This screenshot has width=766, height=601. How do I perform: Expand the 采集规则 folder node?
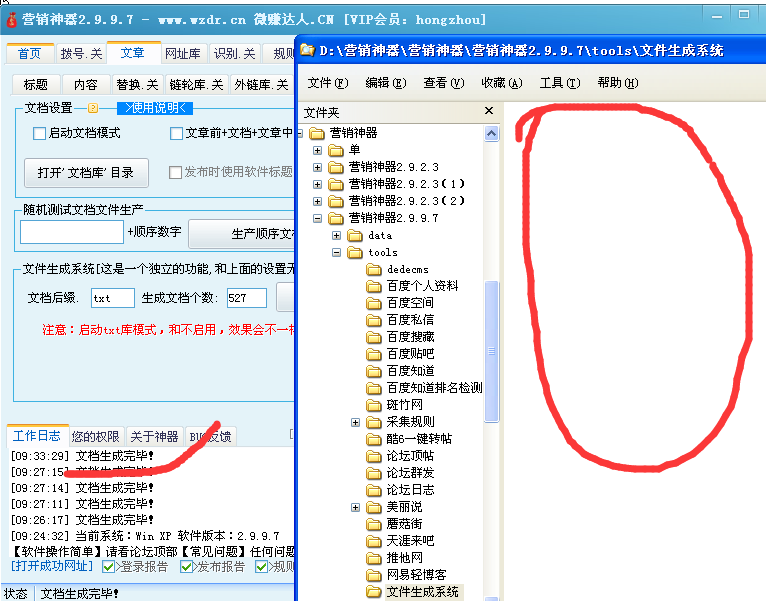355,422
